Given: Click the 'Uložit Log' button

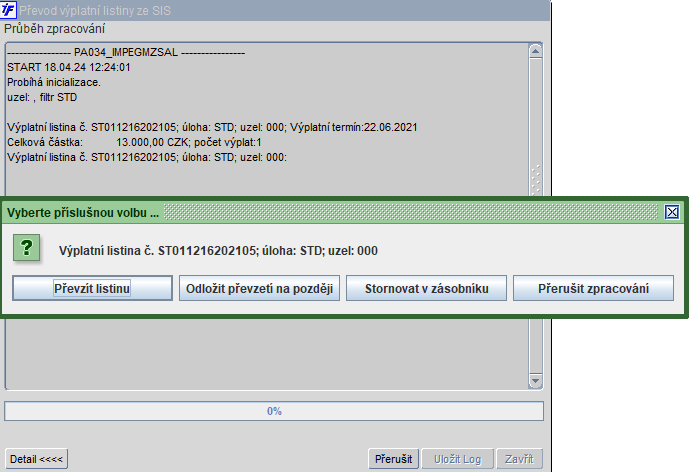Looking at the screenshot, I should pyautogui.click(x=457, y=459).
